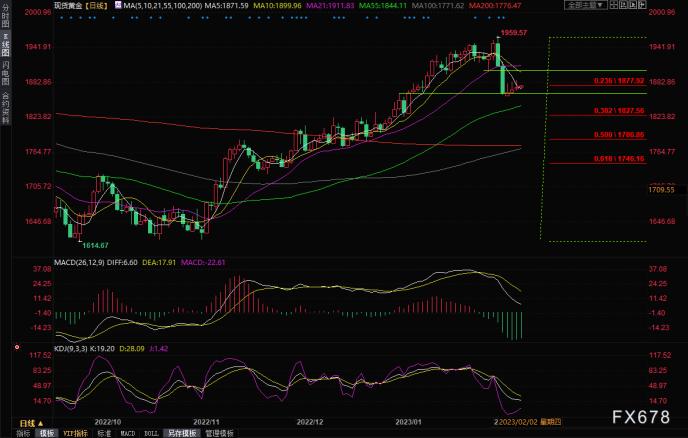Click the MA55:1844.11 value
Viewport: 688px width, 438px height.
pos(383,6)
